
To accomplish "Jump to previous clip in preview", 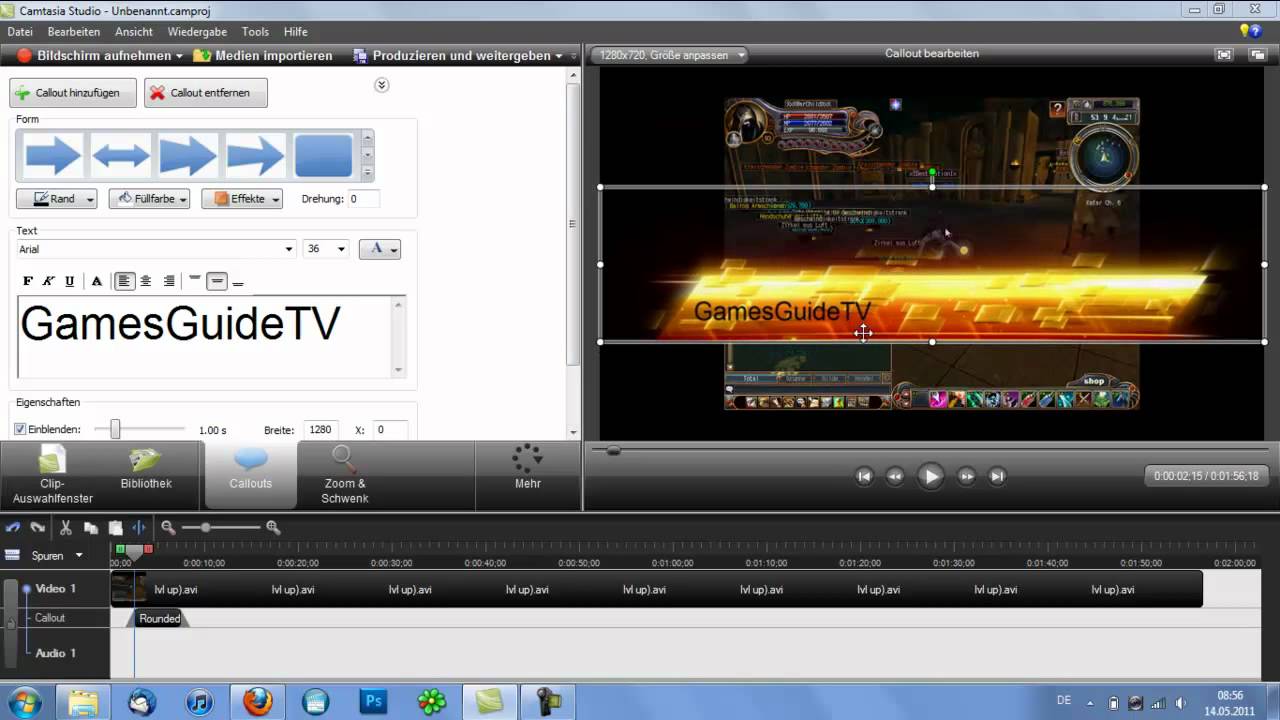I will pyautogui.click(x=865, y=476).
